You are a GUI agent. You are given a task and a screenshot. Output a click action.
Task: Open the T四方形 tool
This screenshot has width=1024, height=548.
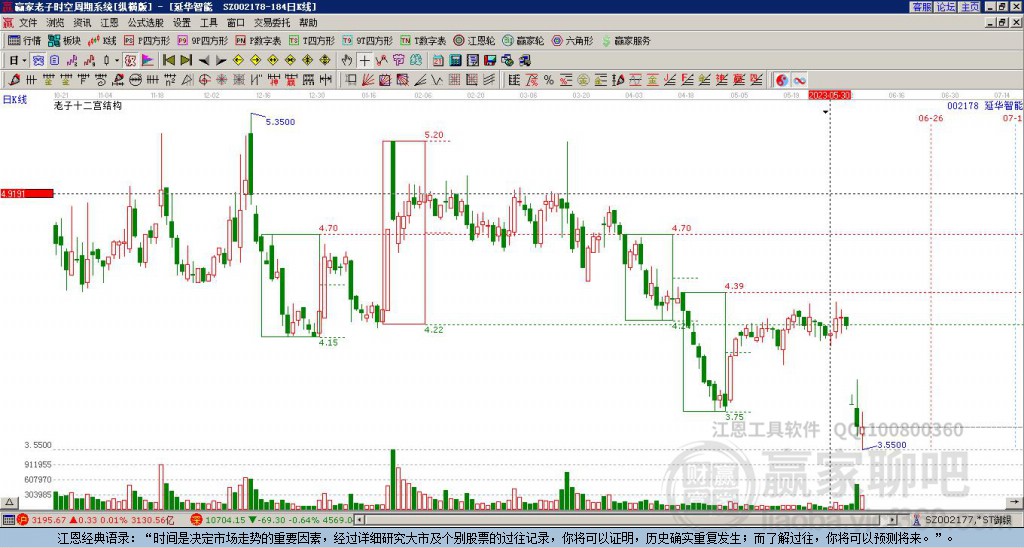tap(312, 40)
